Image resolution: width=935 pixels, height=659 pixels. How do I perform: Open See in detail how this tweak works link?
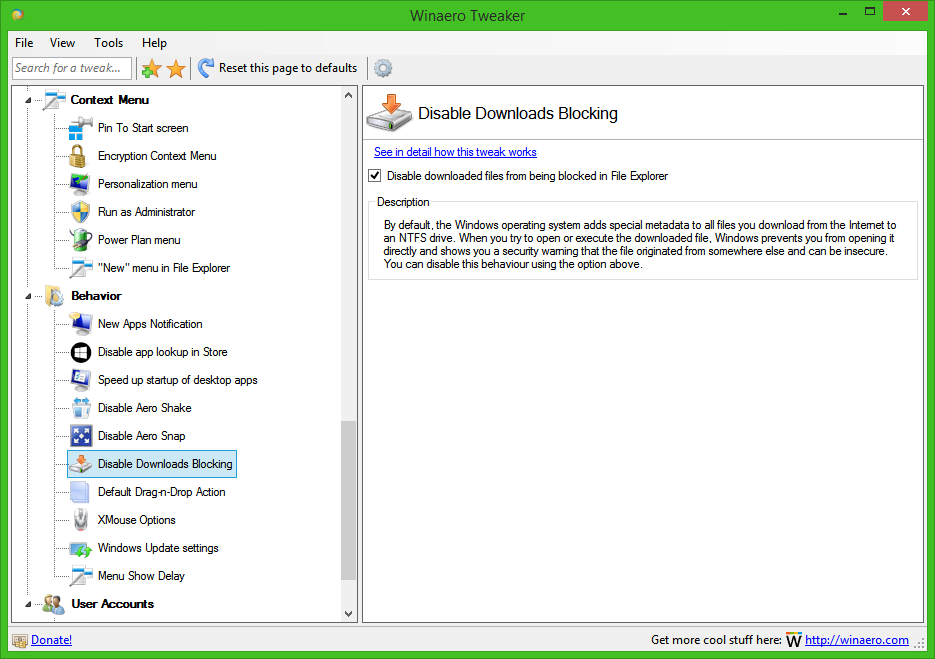[455, 152]
